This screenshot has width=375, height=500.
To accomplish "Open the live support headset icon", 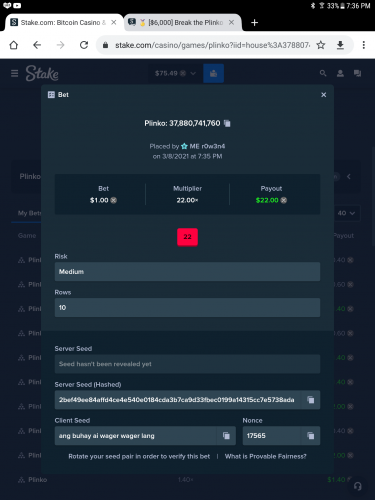I will coord(357,486).
